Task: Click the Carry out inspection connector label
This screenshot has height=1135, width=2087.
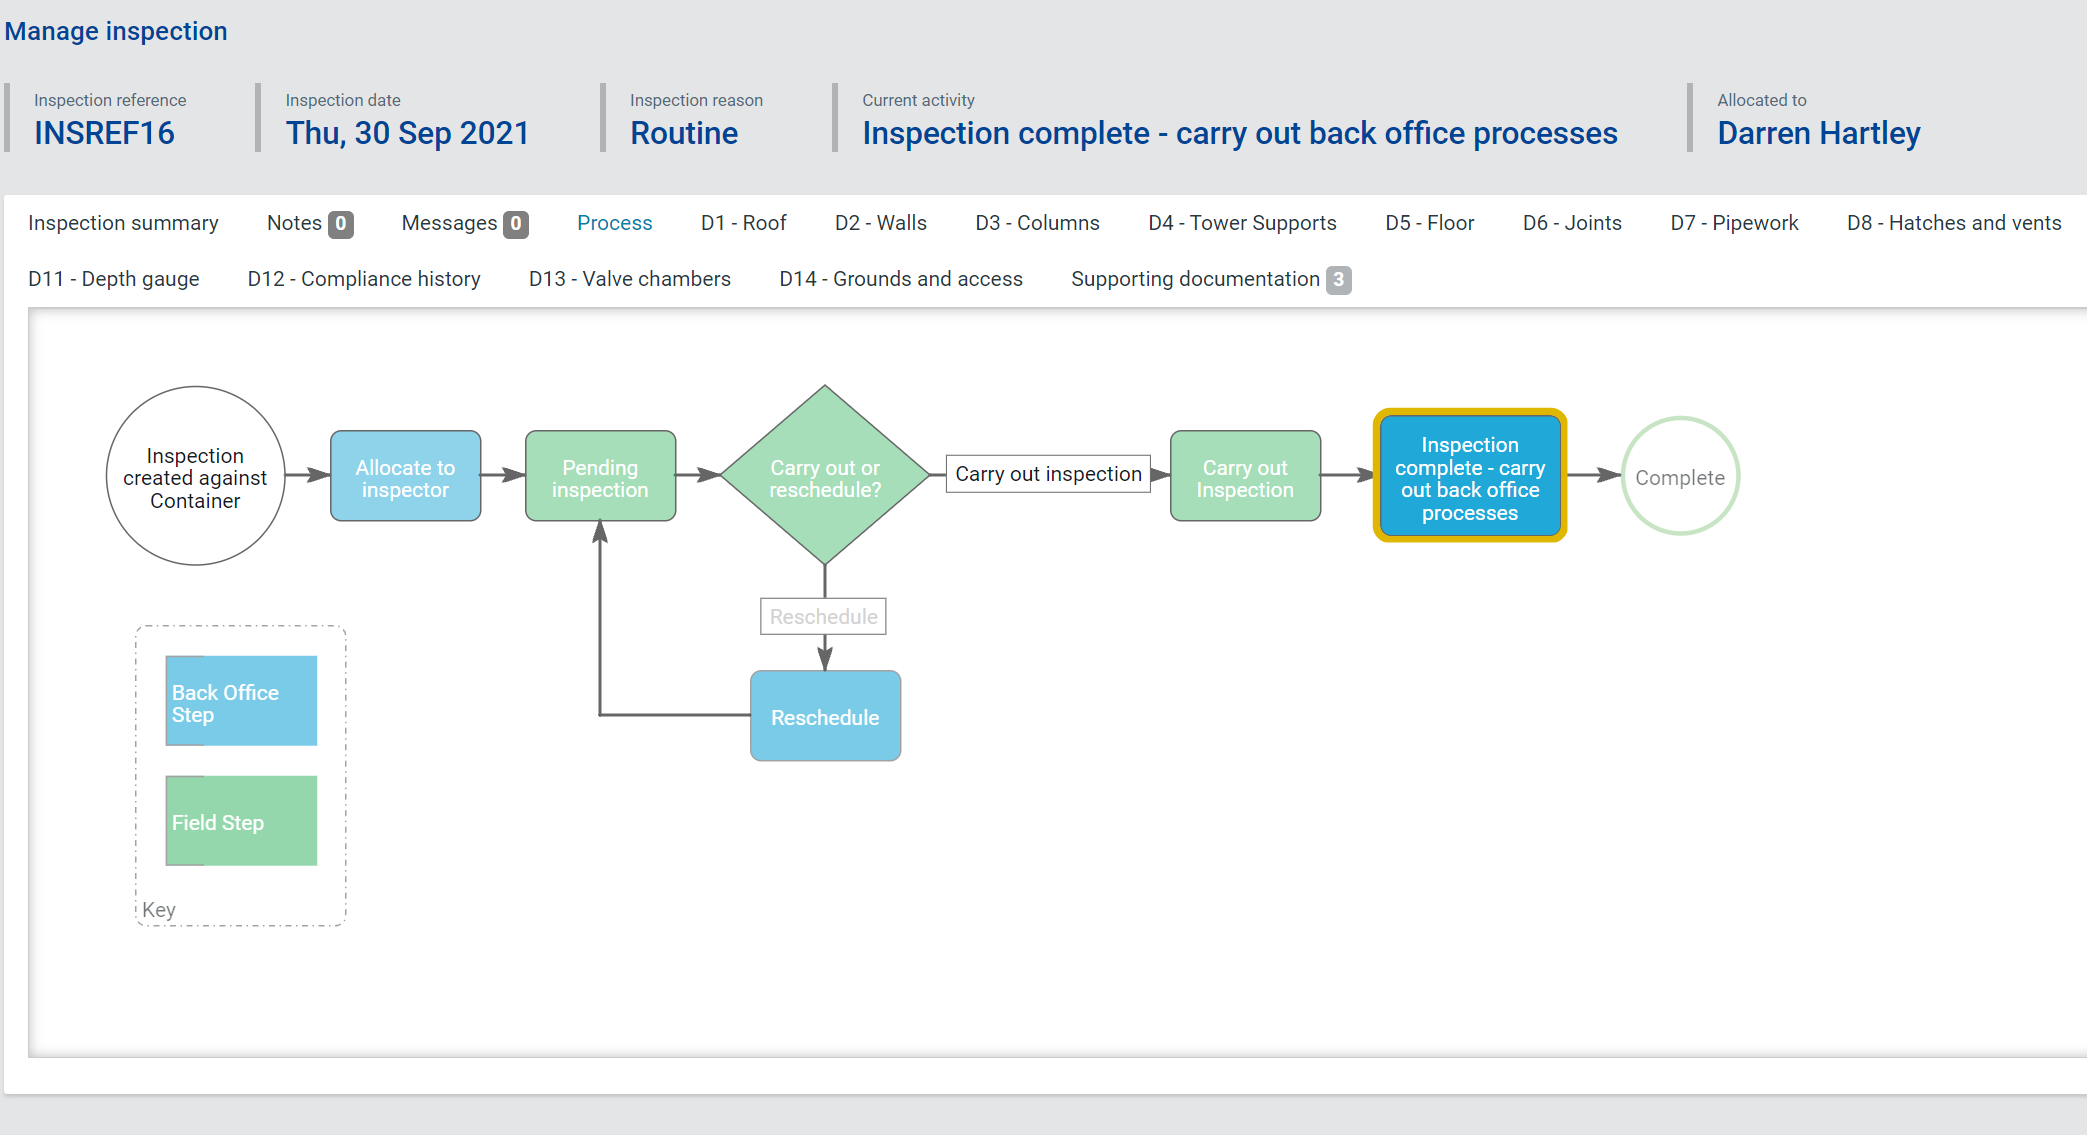Action: pyautogui.click(x=1048, y=474)
